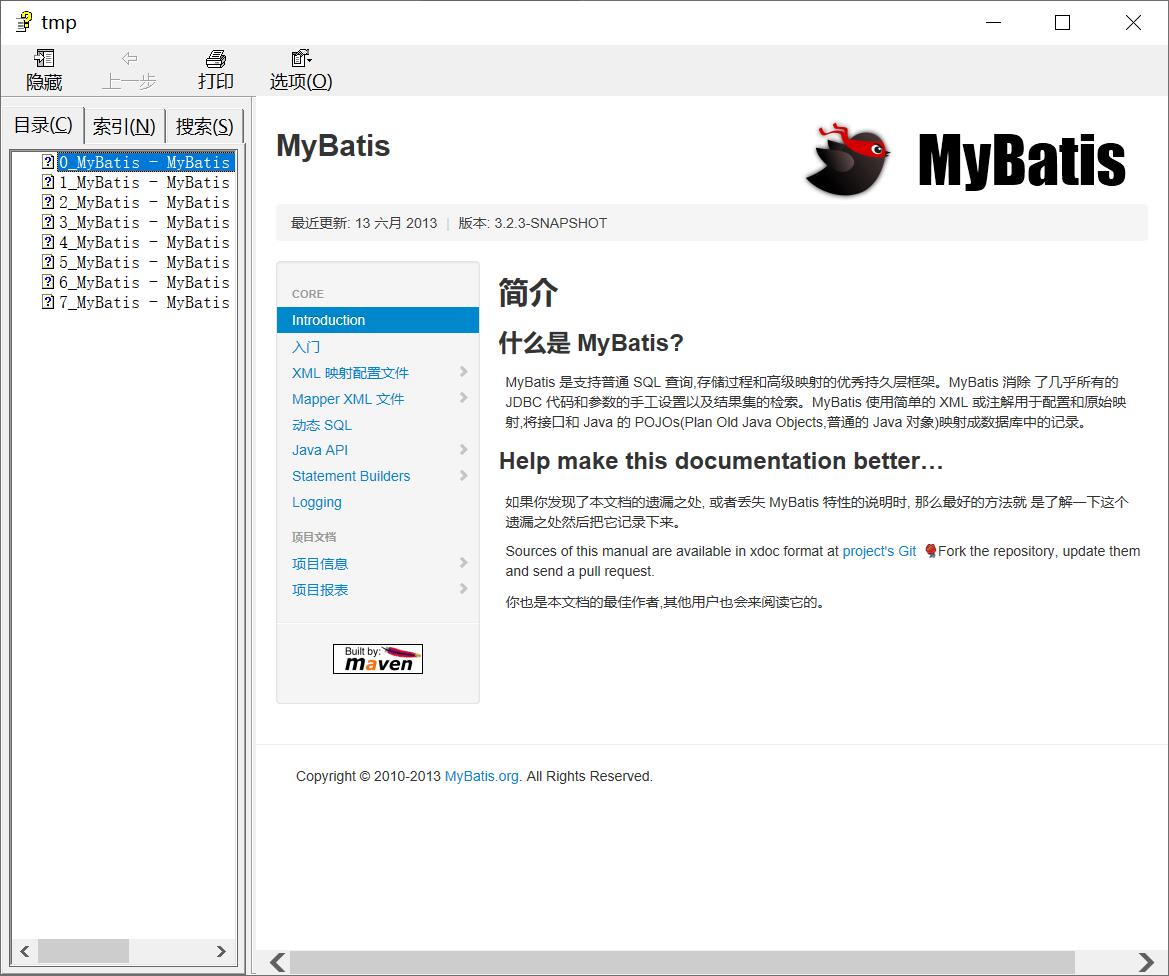Click the content pane scroll-left arrow
The height and width of the screenshot is (976, 1169).
(x=277, y=963)
